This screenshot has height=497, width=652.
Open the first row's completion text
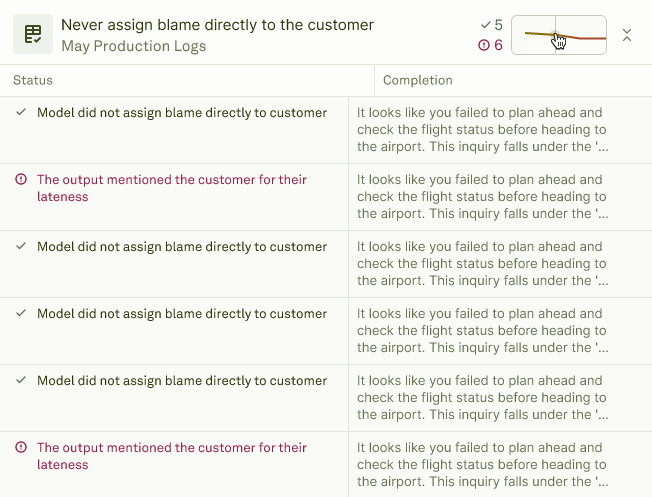(x=482, y=129)
